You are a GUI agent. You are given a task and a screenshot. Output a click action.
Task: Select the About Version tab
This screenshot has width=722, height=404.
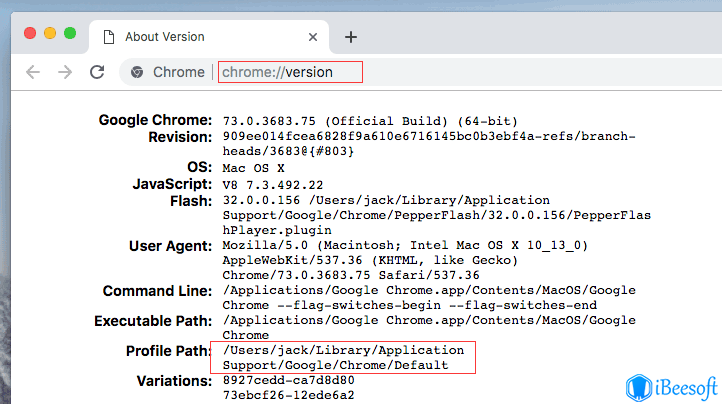[210, 37]
